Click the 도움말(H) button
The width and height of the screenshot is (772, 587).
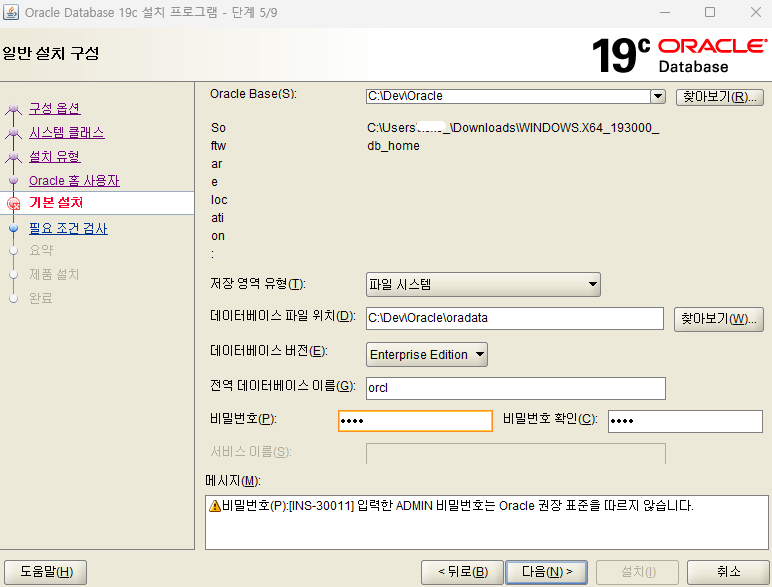point(46,572)
